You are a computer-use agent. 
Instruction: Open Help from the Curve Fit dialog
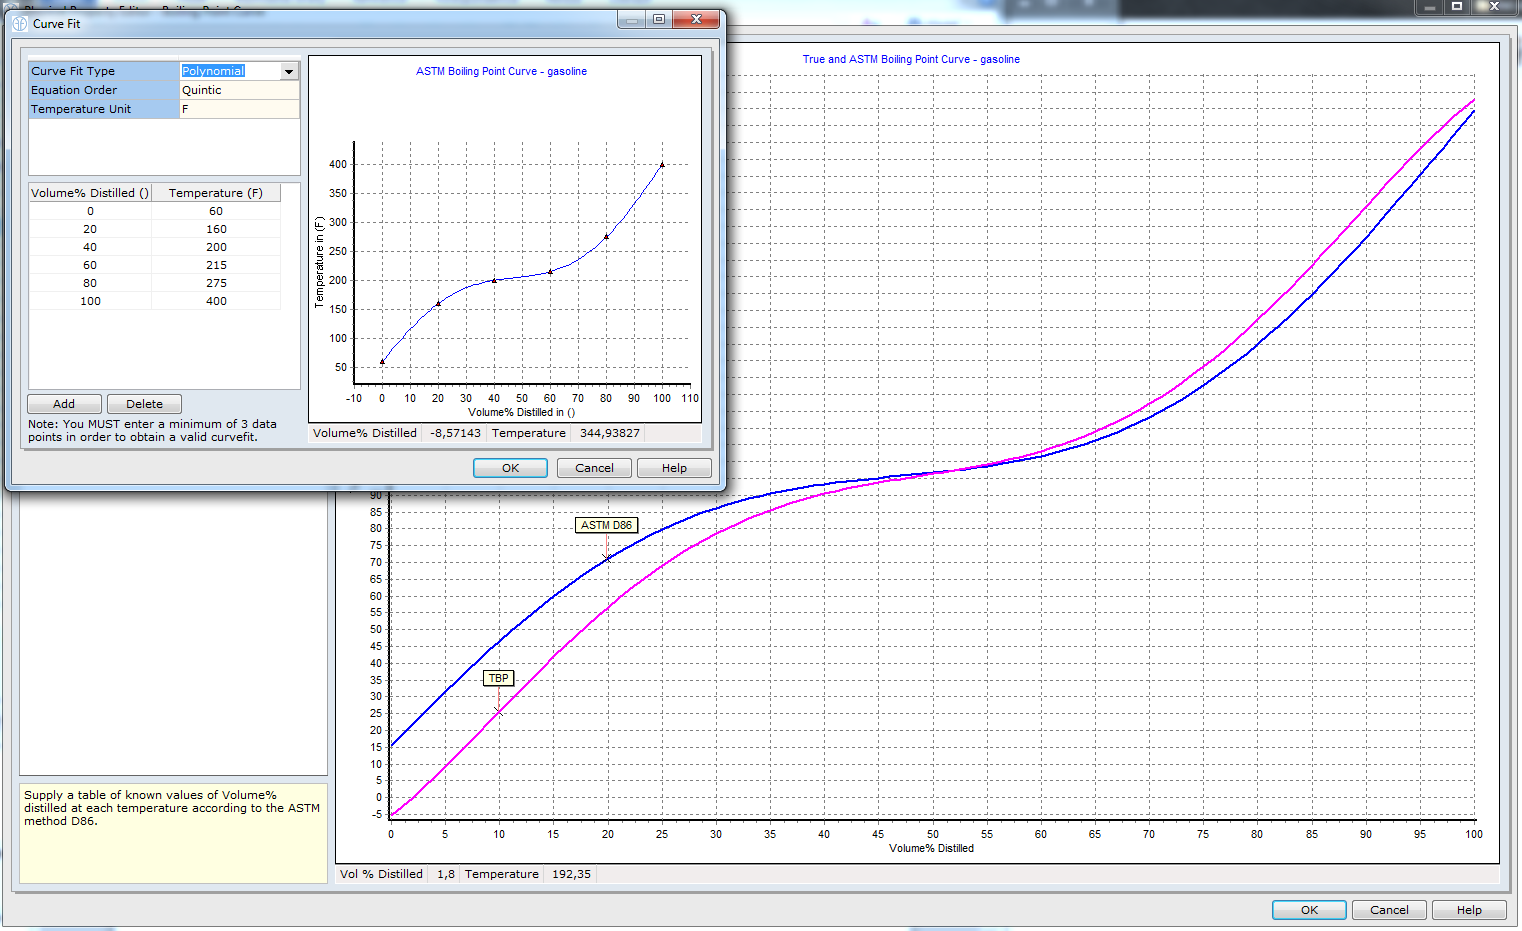(x=674, y=468)
